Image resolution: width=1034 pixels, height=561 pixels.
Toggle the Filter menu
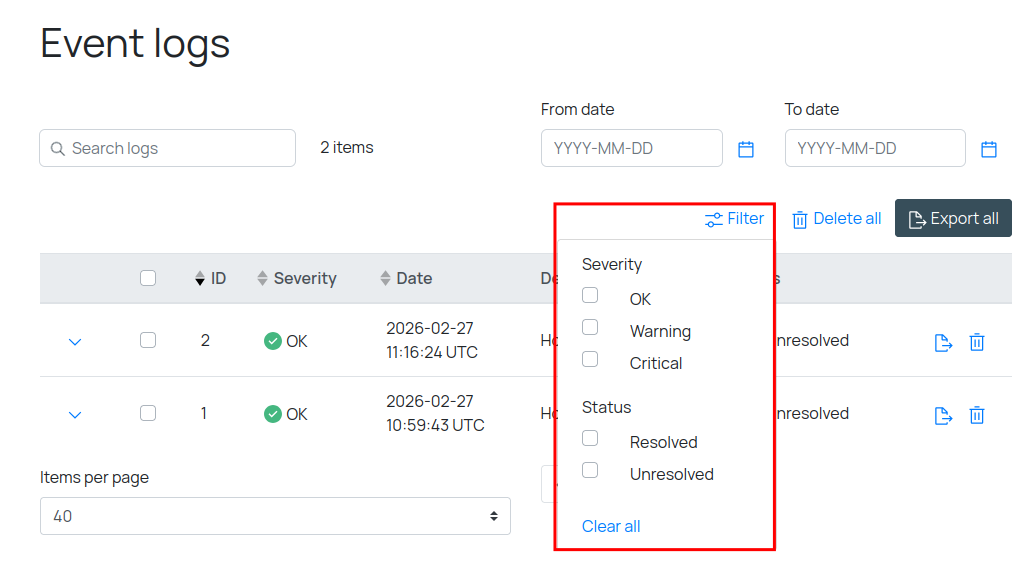pos(734,219)
